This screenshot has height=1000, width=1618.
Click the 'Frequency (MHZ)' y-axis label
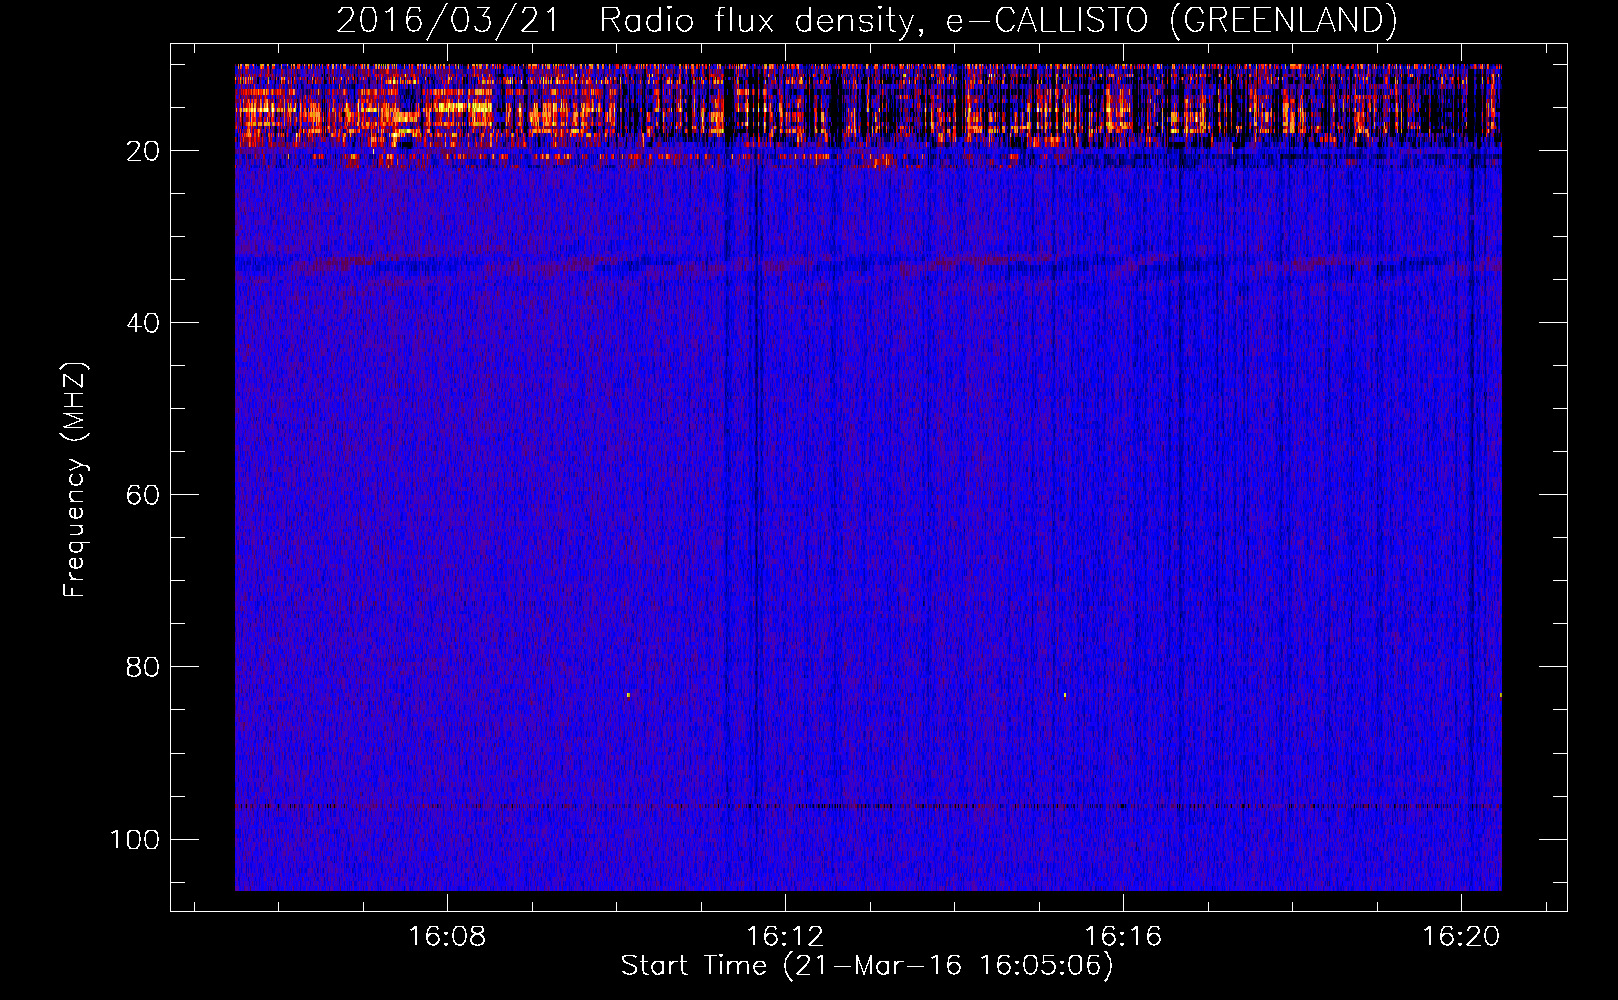(75, 480)
